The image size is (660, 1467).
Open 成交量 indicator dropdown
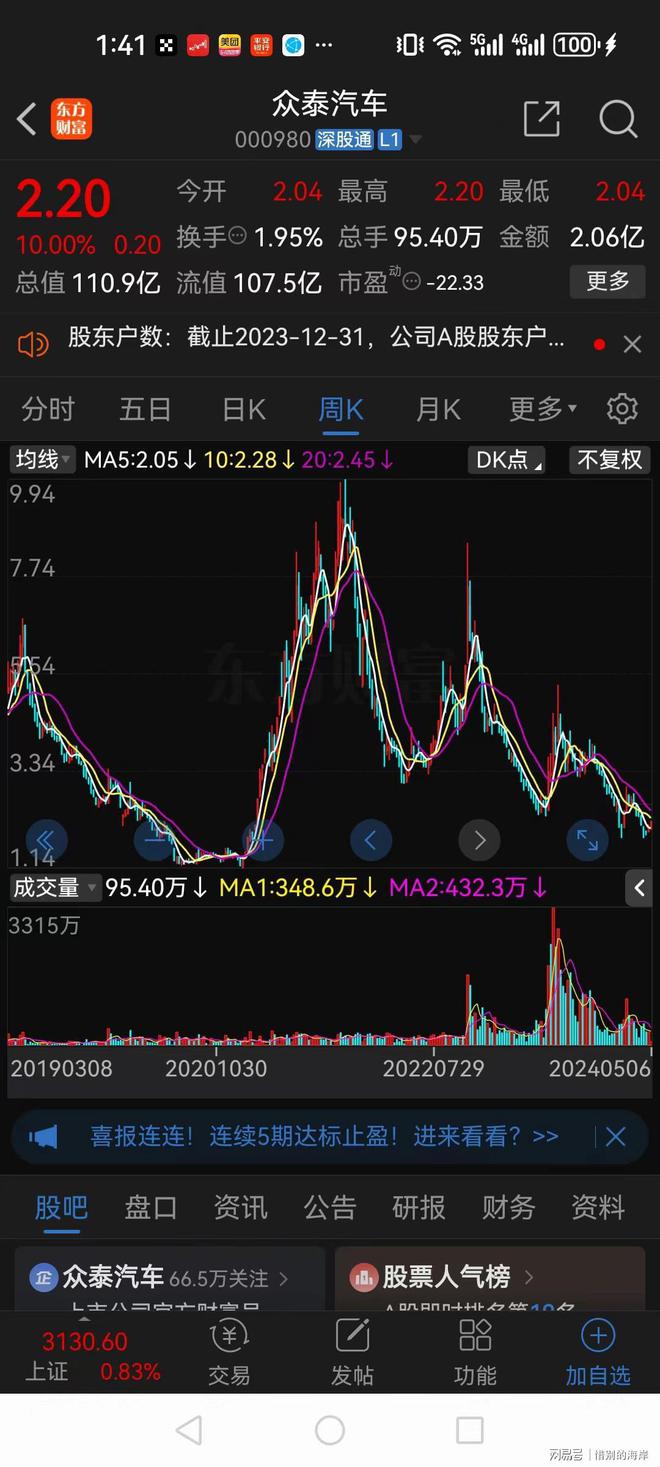tap(55, 887)
